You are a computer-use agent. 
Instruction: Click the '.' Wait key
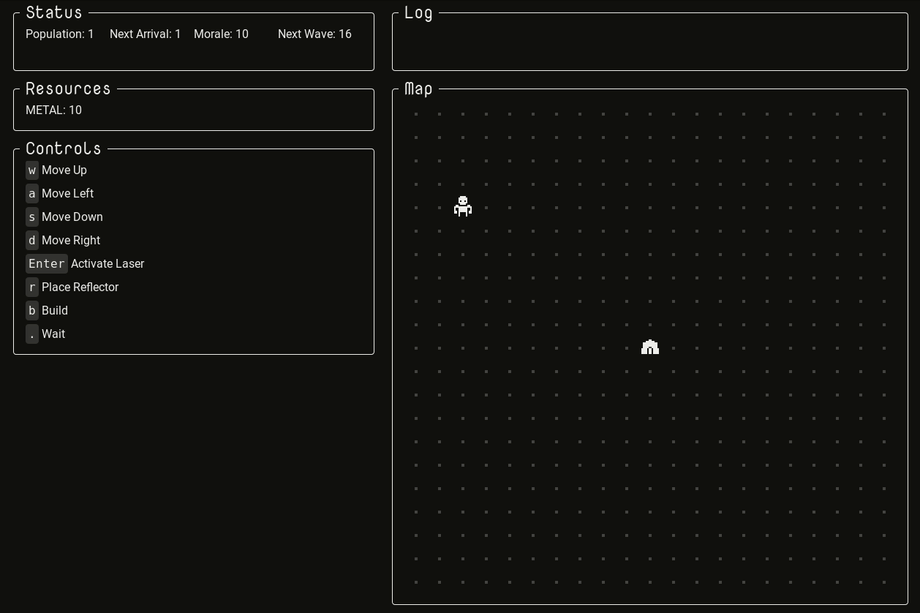(x=32, y=334)
